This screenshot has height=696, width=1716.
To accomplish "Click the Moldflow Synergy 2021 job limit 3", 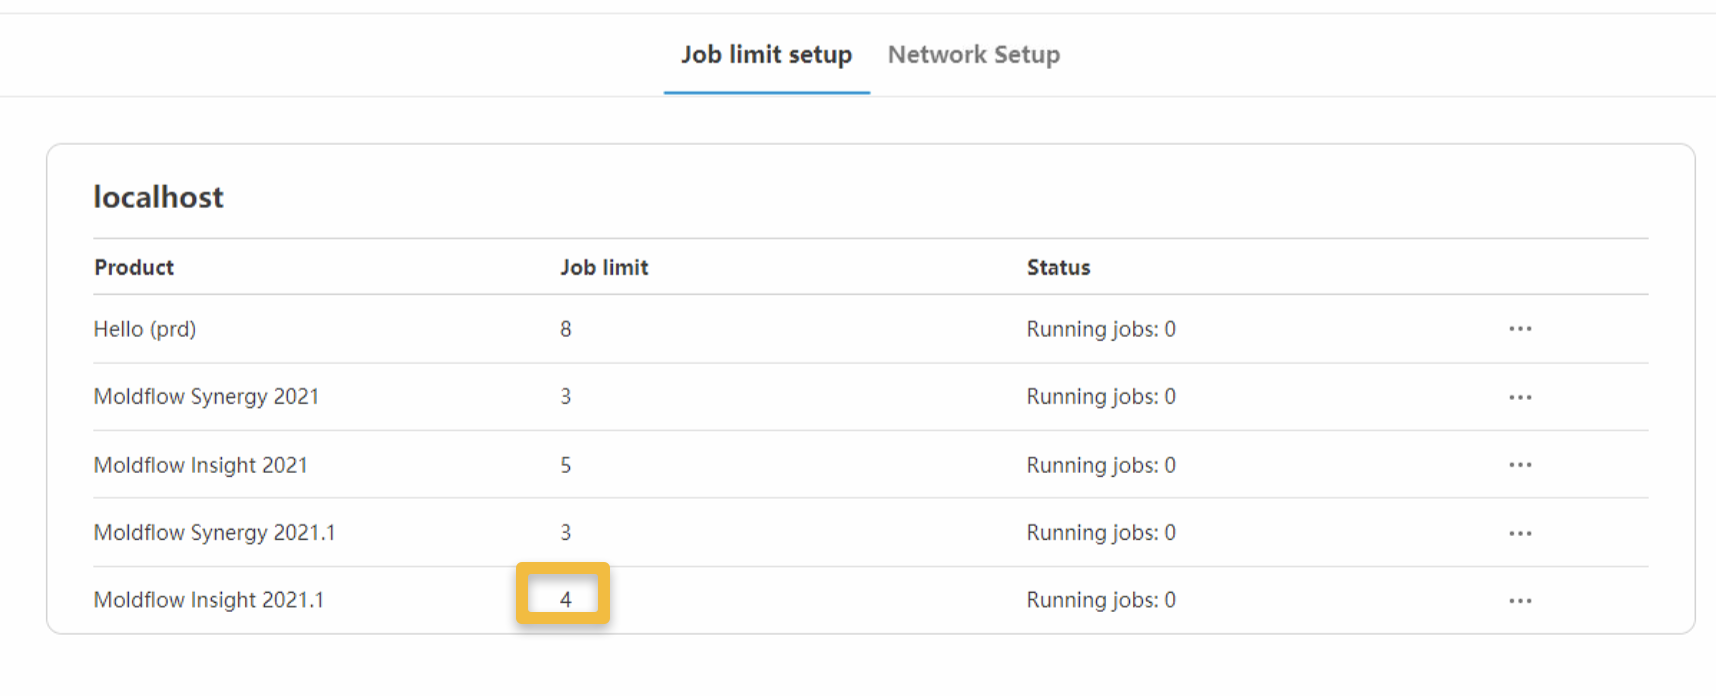I will pos(565,397).
